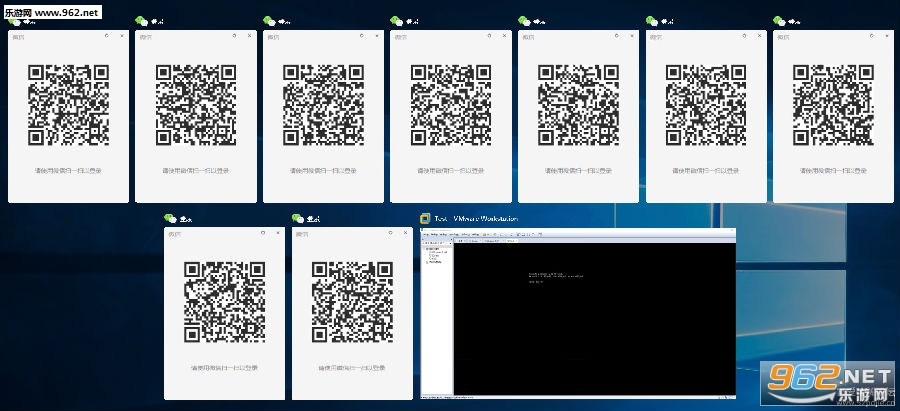
Task: Select QR code in sixth top-row WeChat window
Action: [706, 105]
